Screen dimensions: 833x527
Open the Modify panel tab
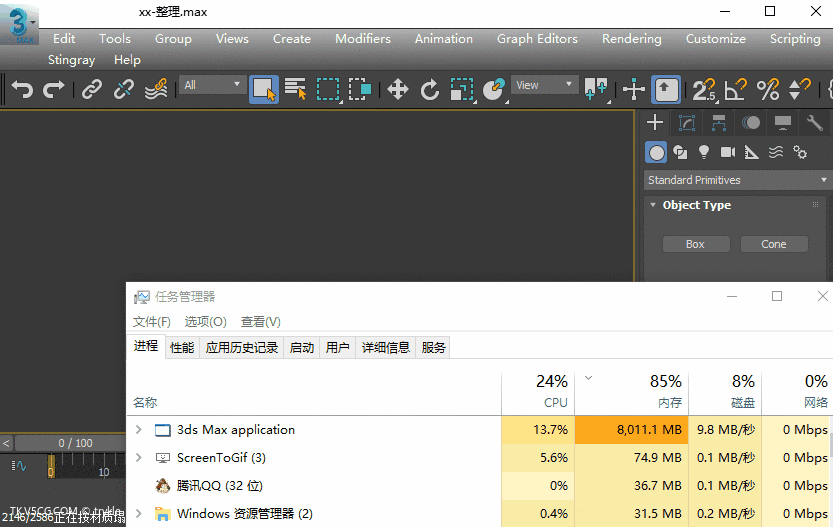(687, 123)
